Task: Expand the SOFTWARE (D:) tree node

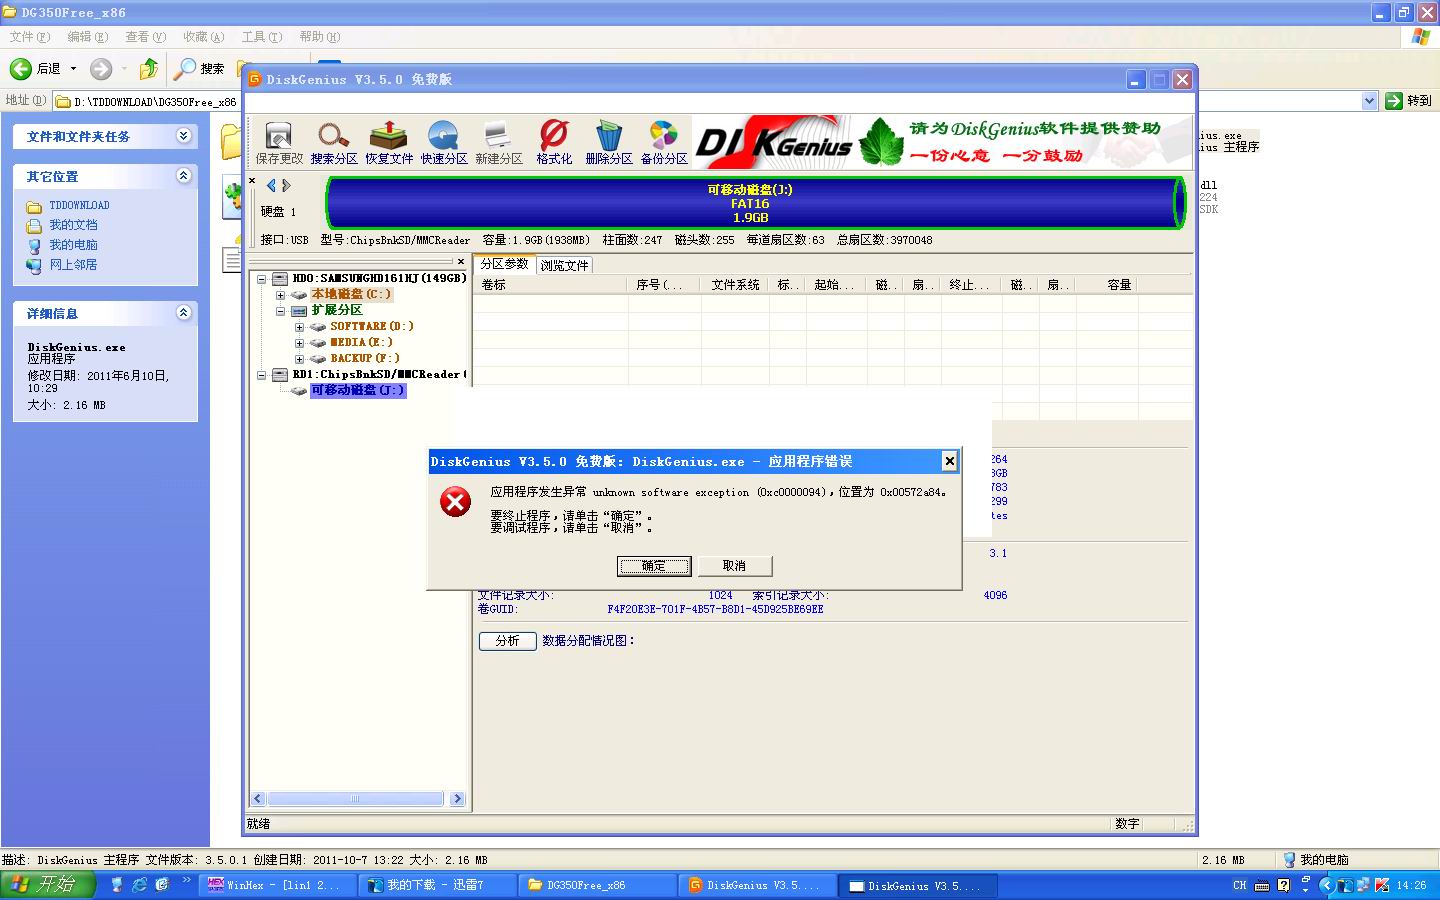Action: coord(299,327)
